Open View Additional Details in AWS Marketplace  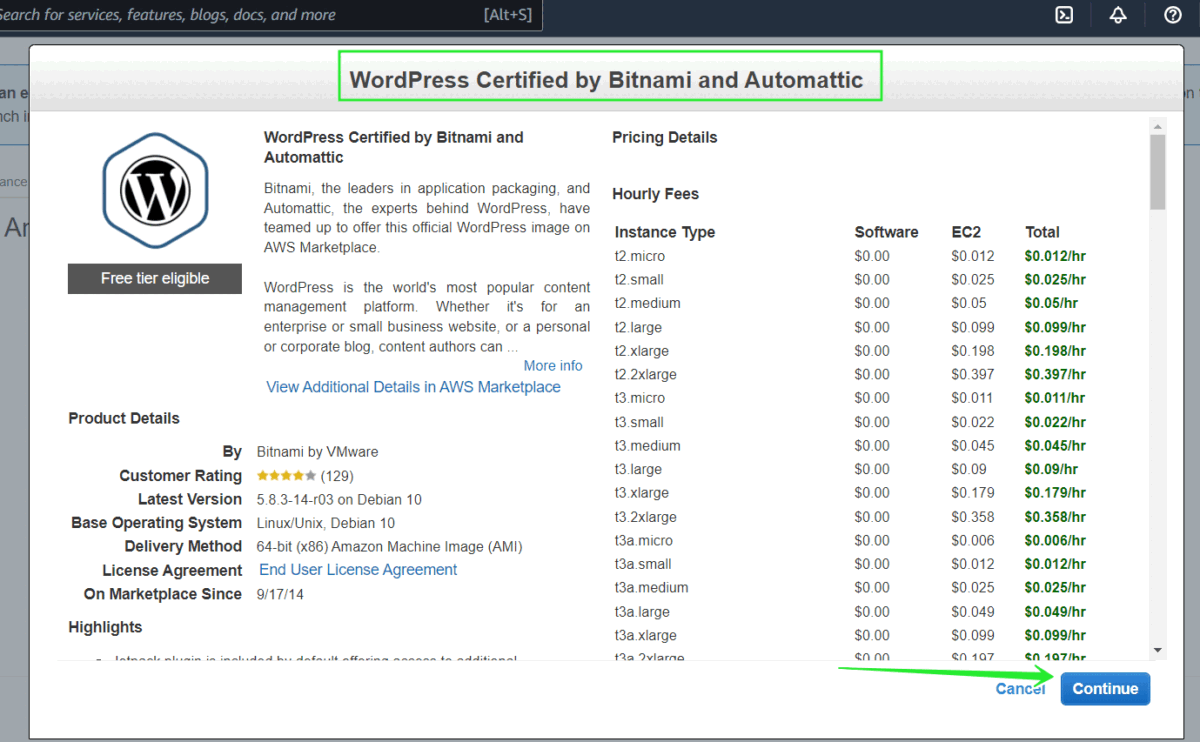click(413, 387)
